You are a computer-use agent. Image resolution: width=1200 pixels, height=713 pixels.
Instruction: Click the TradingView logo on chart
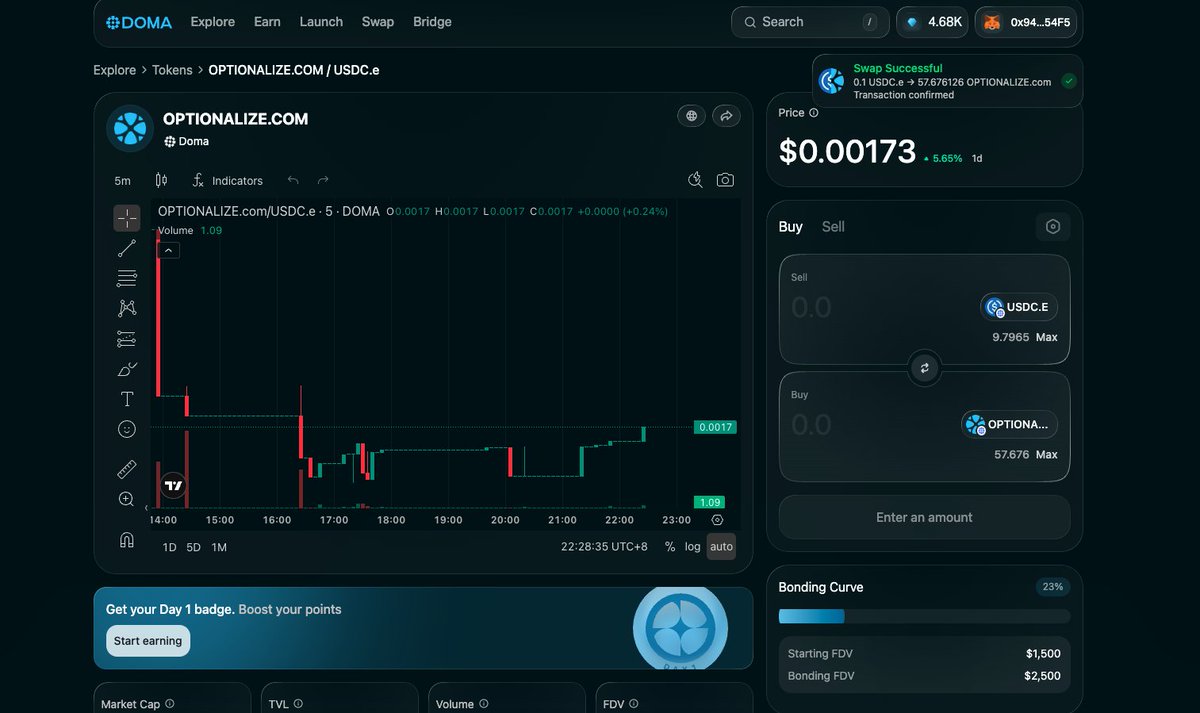[174, 486]
